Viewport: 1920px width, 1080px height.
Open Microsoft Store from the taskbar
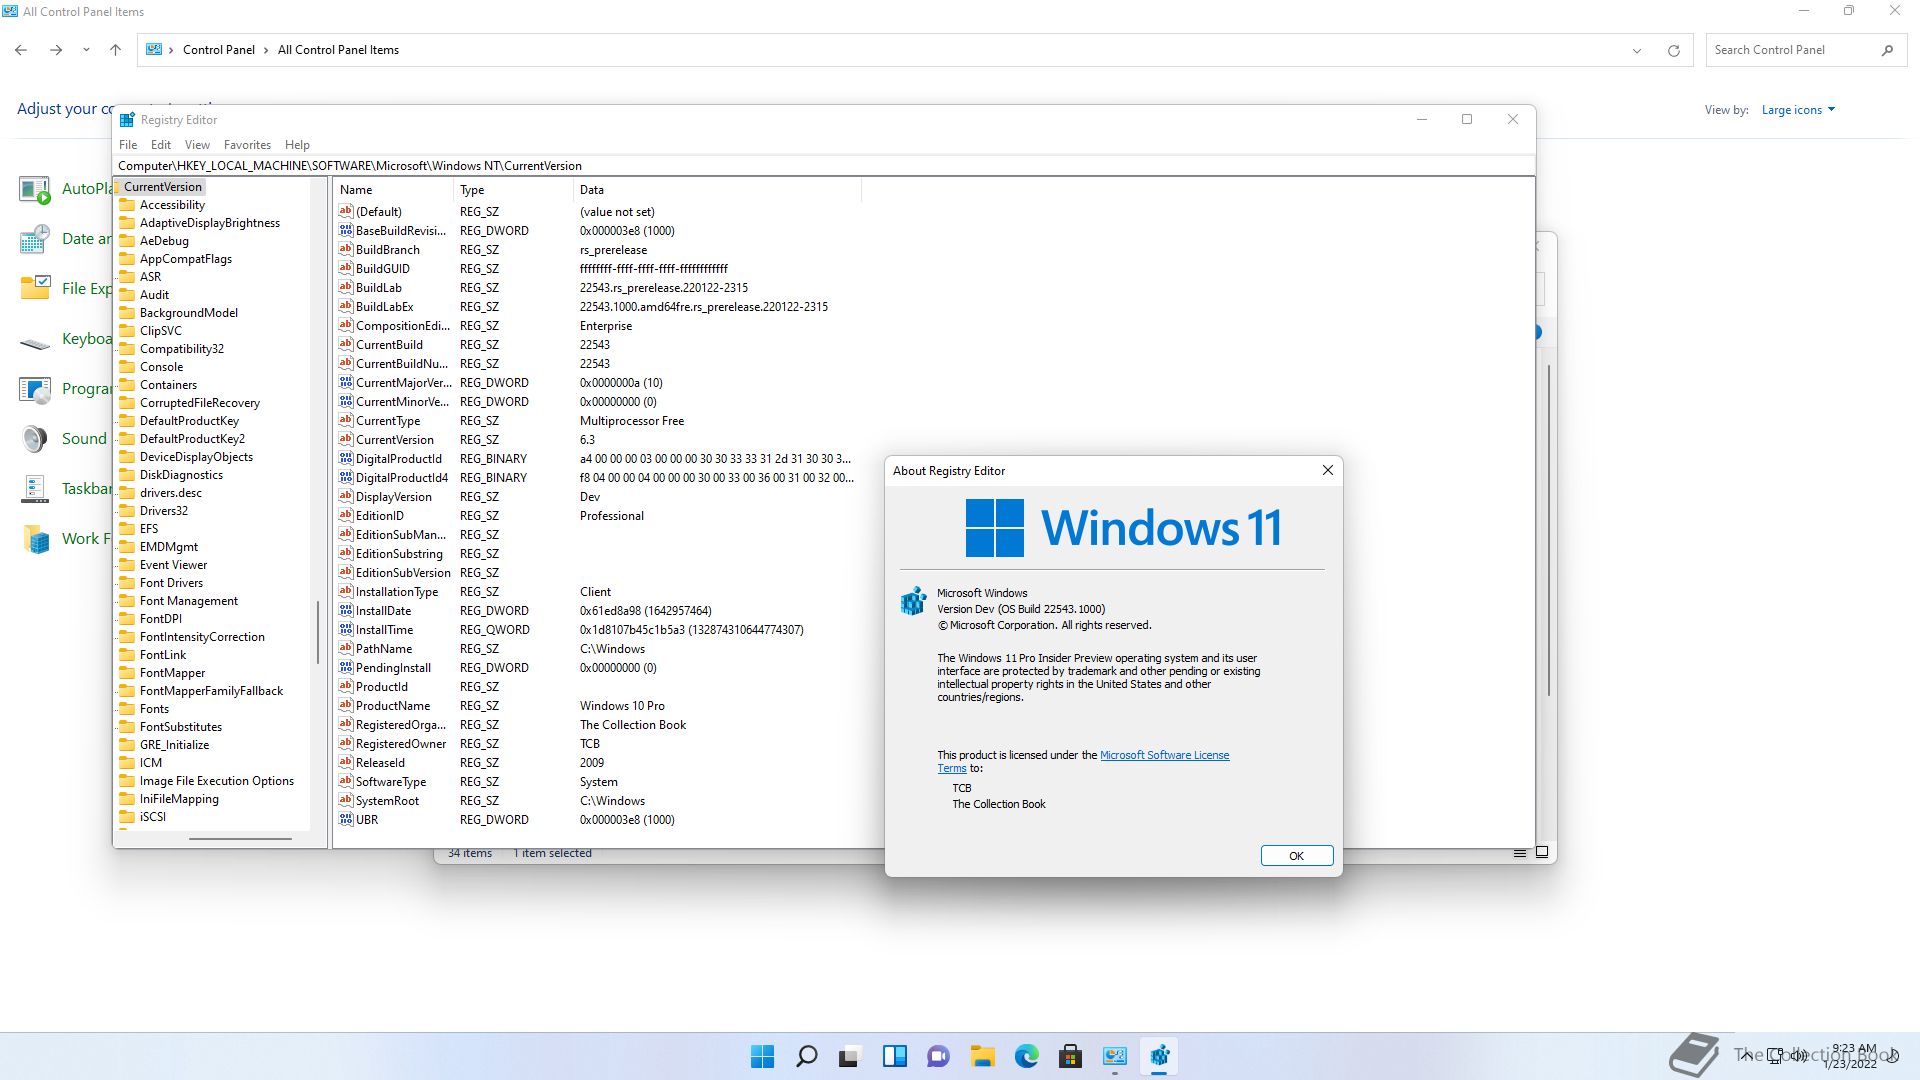1070,1056
